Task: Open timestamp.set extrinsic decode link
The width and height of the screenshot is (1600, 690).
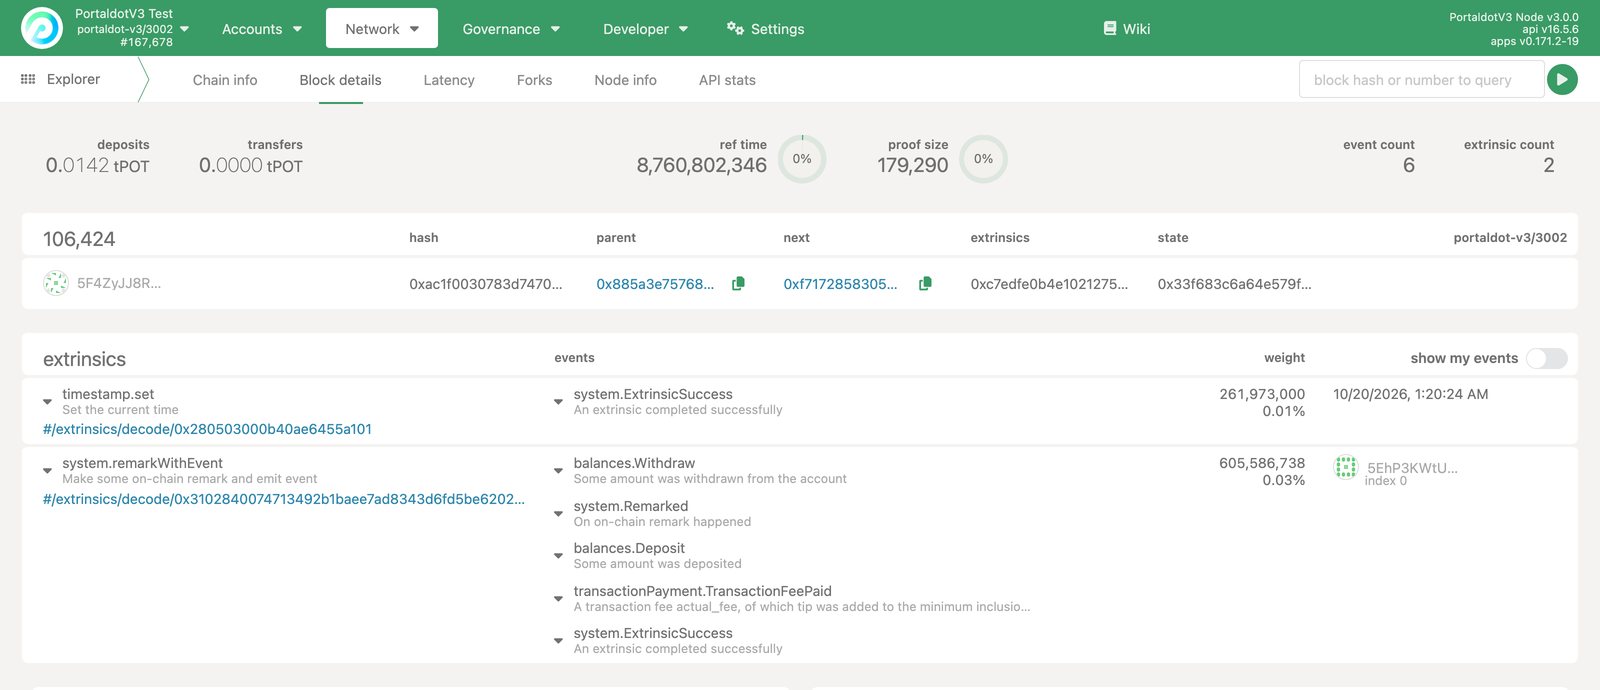Action: click(x=207, y=429)
